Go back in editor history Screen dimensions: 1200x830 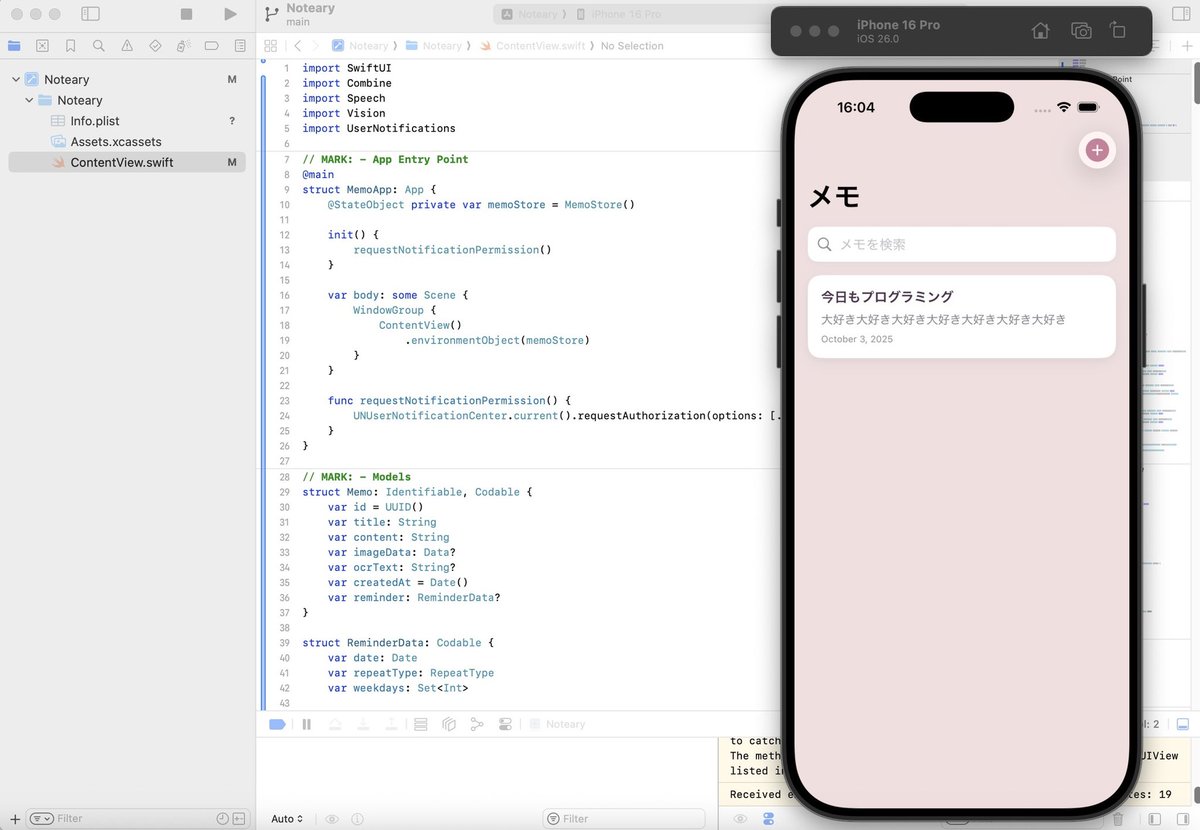pyautogui.click(x=298, y=46)
